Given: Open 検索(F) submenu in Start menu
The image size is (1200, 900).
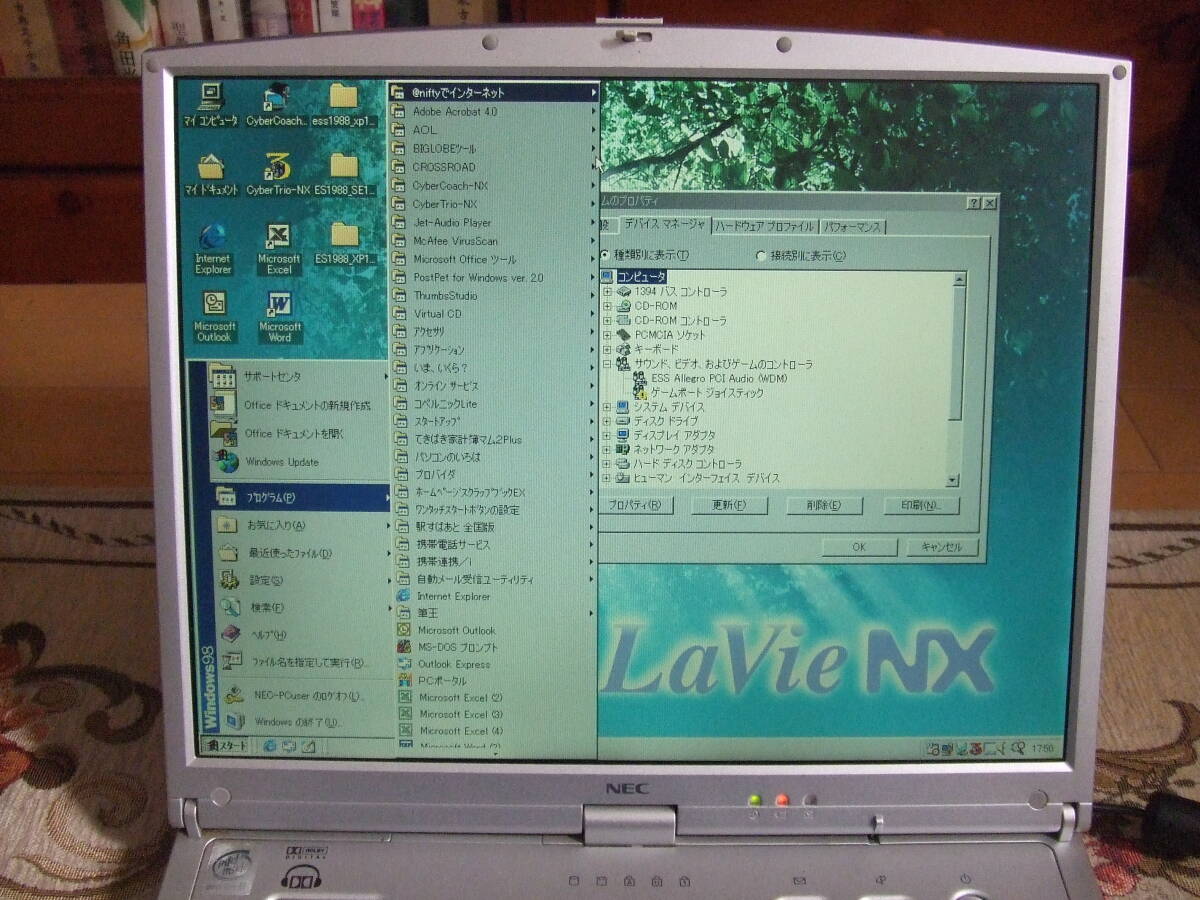Looking at the screenshot, I should [x=303, y=607].
